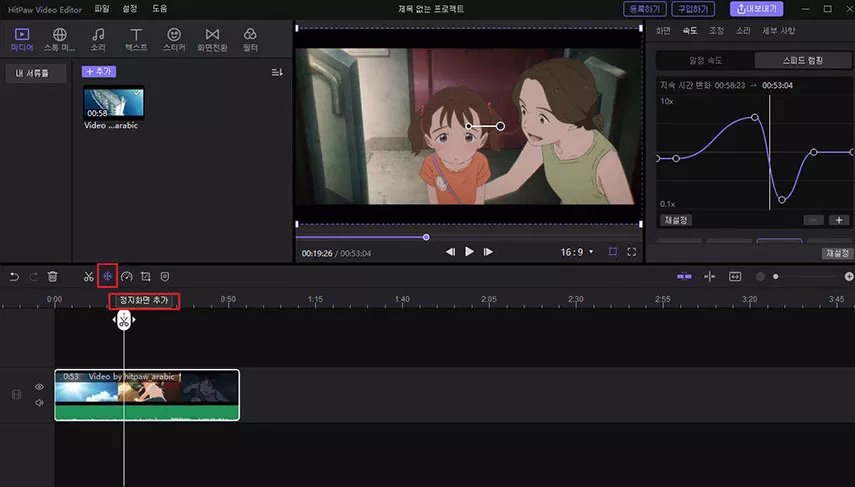
Task: Export the project with 내보내기
Action: pos(756,9)
